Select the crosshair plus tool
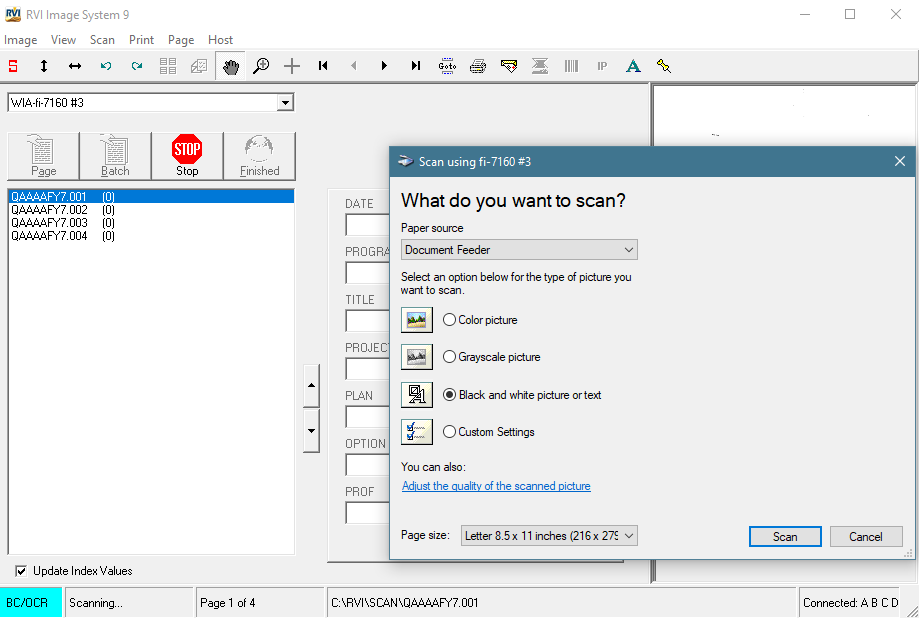This screenshot has height=618, width=919. pos(292,66)
